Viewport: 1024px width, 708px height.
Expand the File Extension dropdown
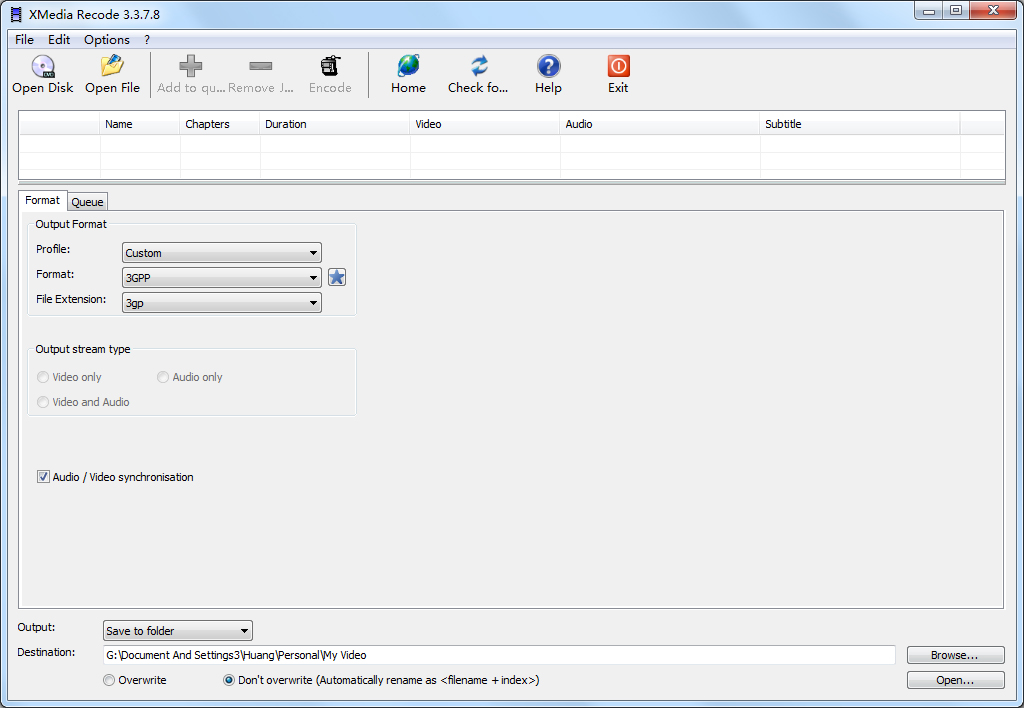[x=221, y=302]
